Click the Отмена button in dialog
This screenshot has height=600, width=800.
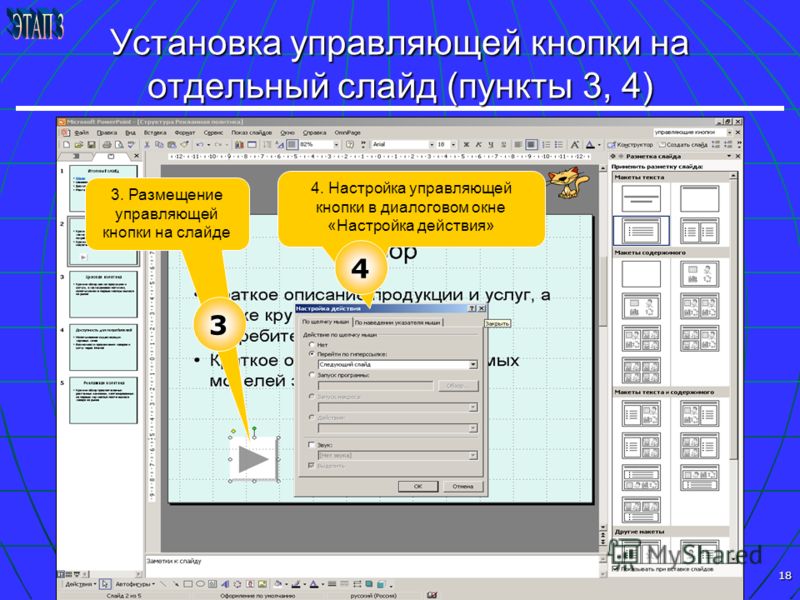pyautogui.click(x=463, y=486)
